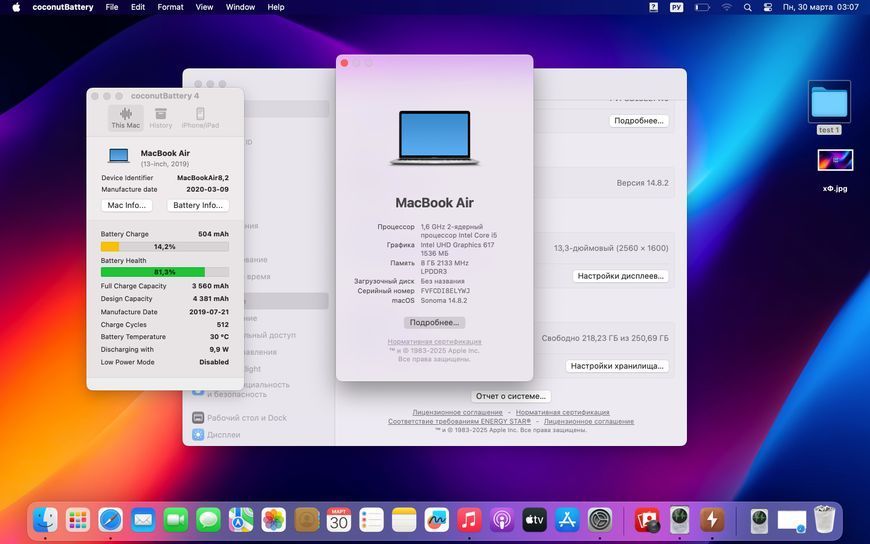Select the test 1 folder on desktop
The width and height of the screenshot is (870, 544).
coord(829,108)
